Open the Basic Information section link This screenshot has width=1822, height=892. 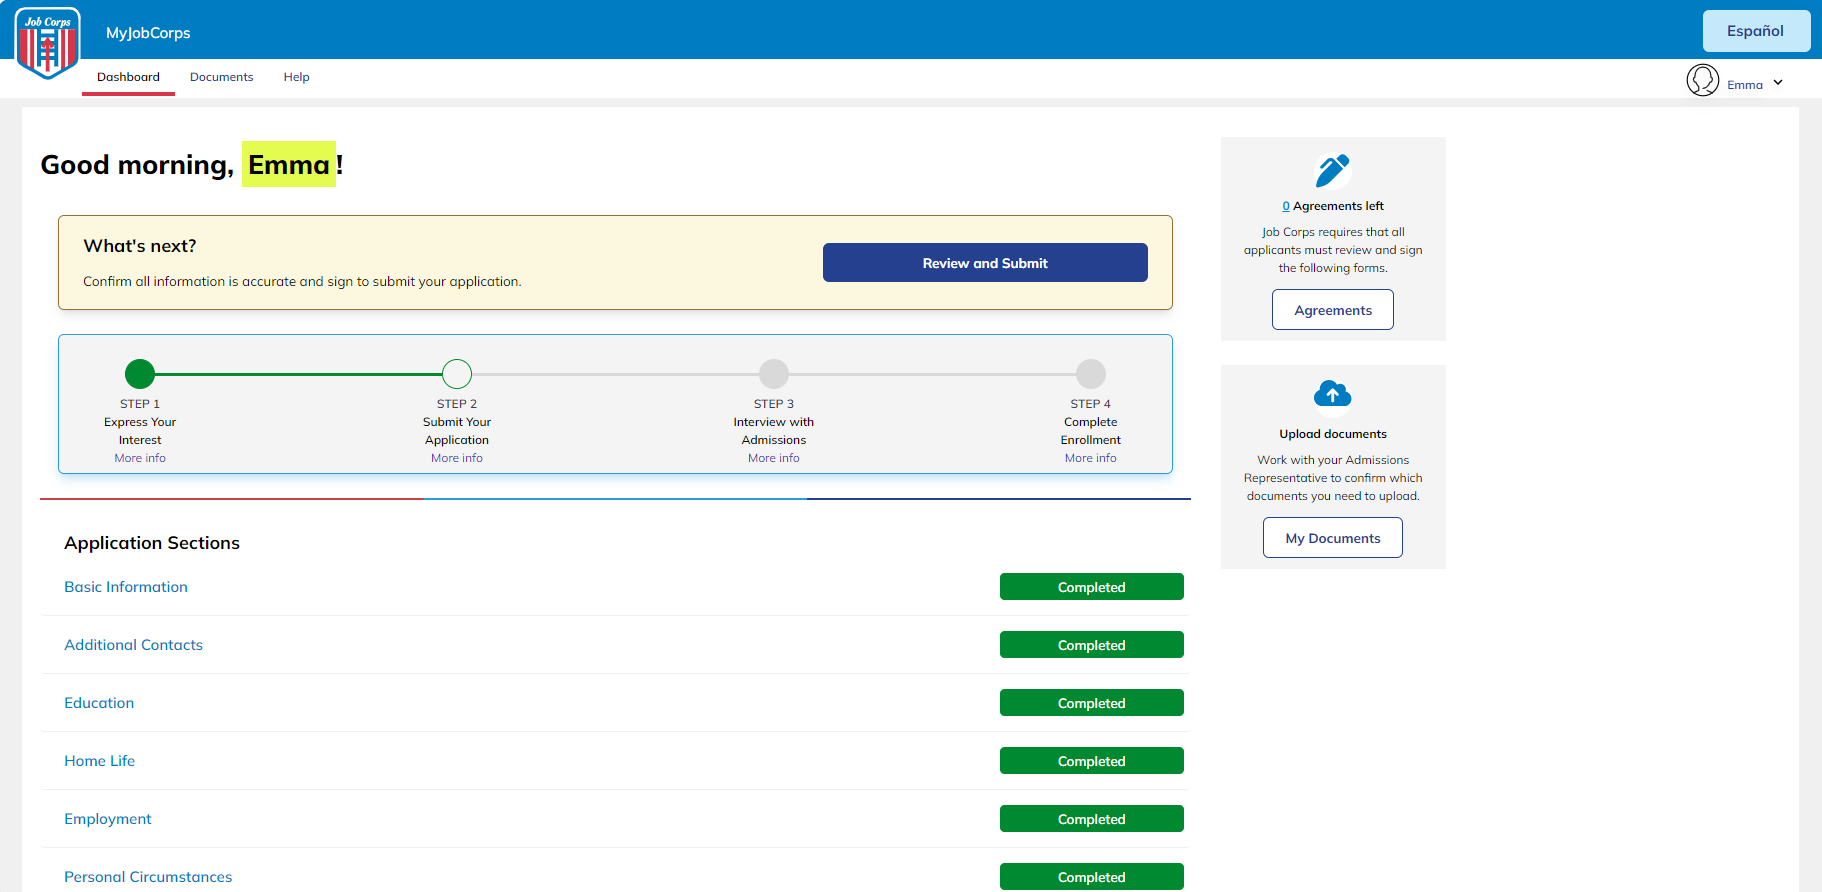[x=126, y=587]
